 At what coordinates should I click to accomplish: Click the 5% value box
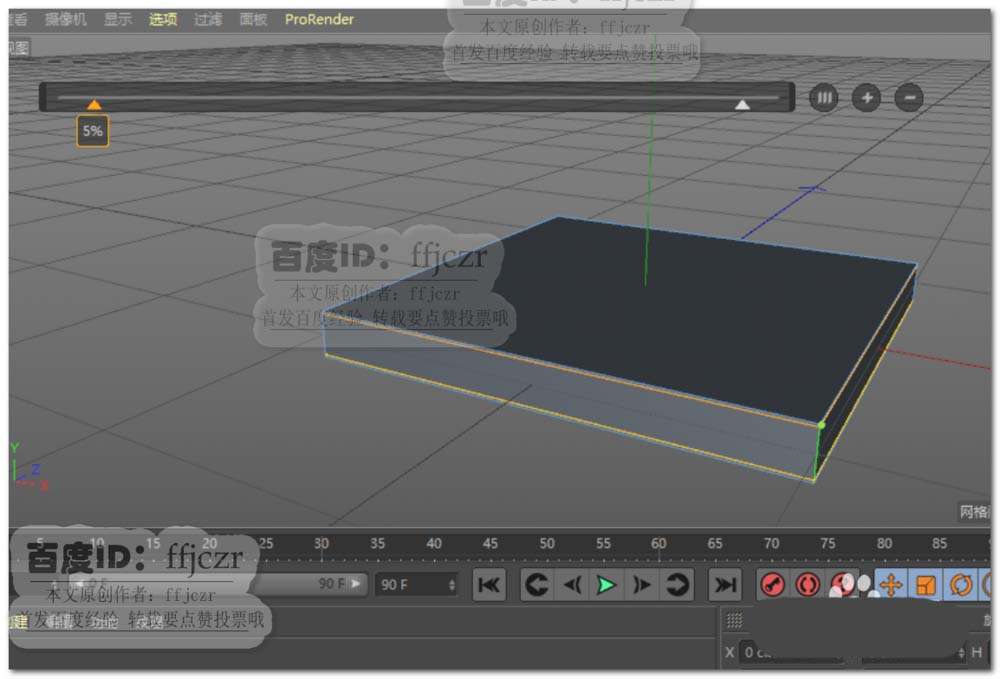(92, 131)
